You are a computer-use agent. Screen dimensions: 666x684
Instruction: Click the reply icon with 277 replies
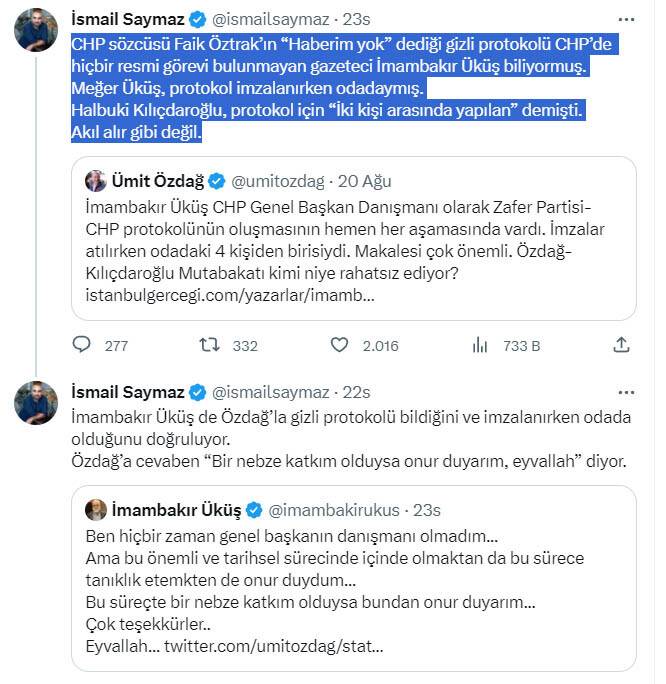pos(83,345)
